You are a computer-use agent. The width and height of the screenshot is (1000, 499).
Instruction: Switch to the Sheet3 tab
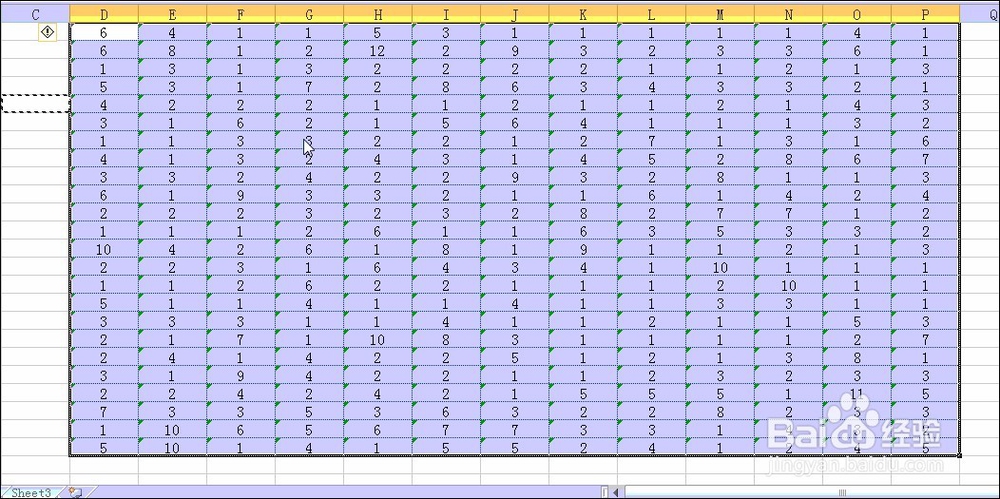(31, 493)
